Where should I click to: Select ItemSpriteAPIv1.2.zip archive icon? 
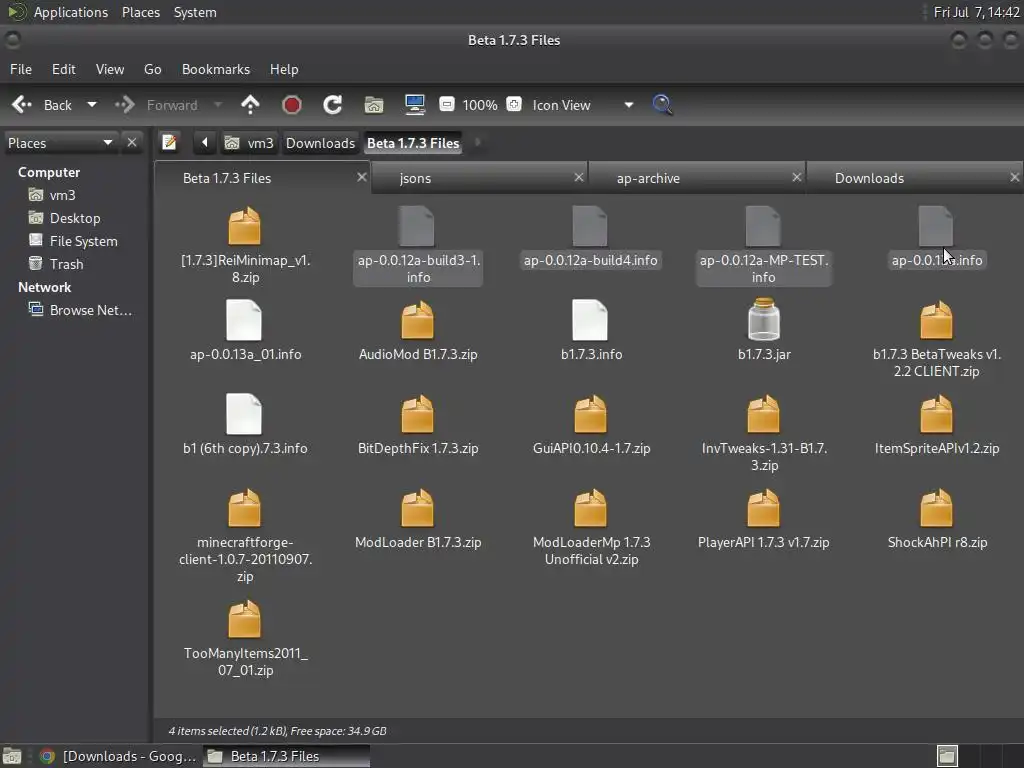(936, 415)
